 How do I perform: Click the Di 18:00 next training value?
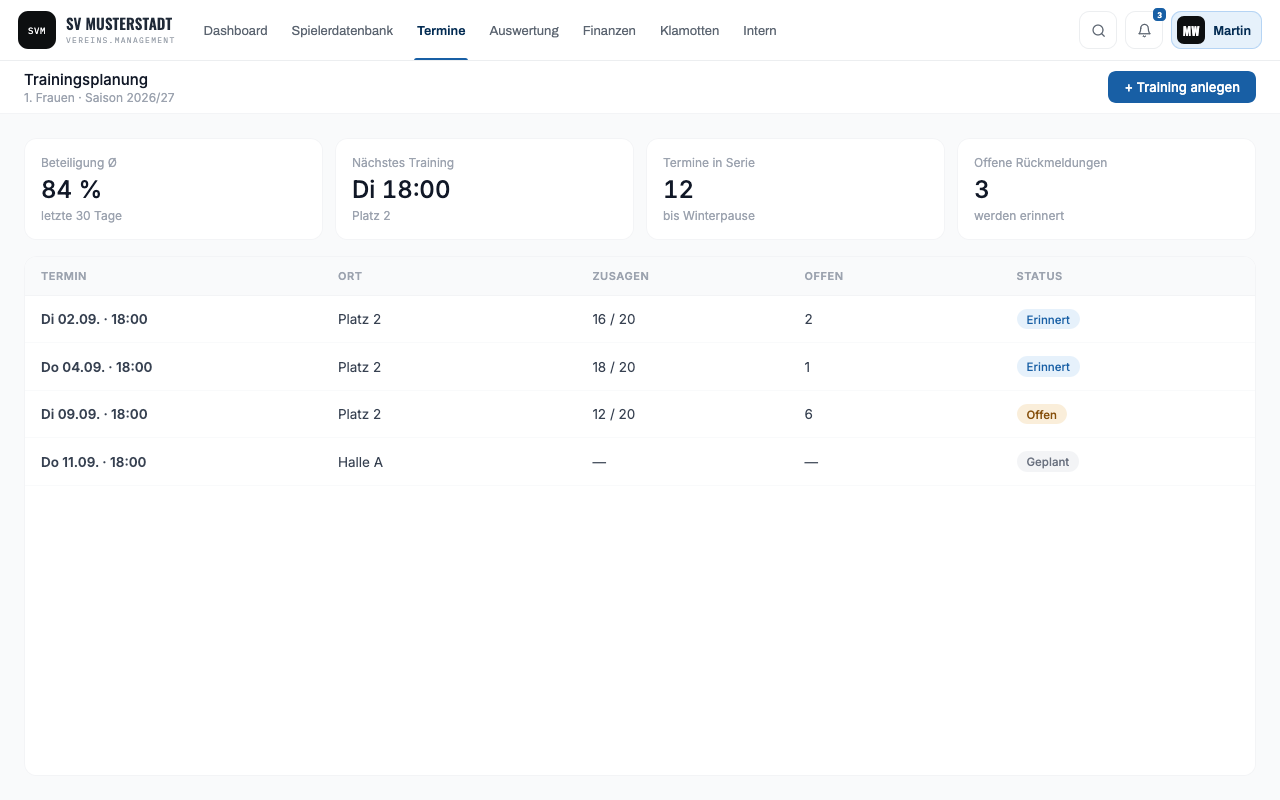click(x=401, y=189)
